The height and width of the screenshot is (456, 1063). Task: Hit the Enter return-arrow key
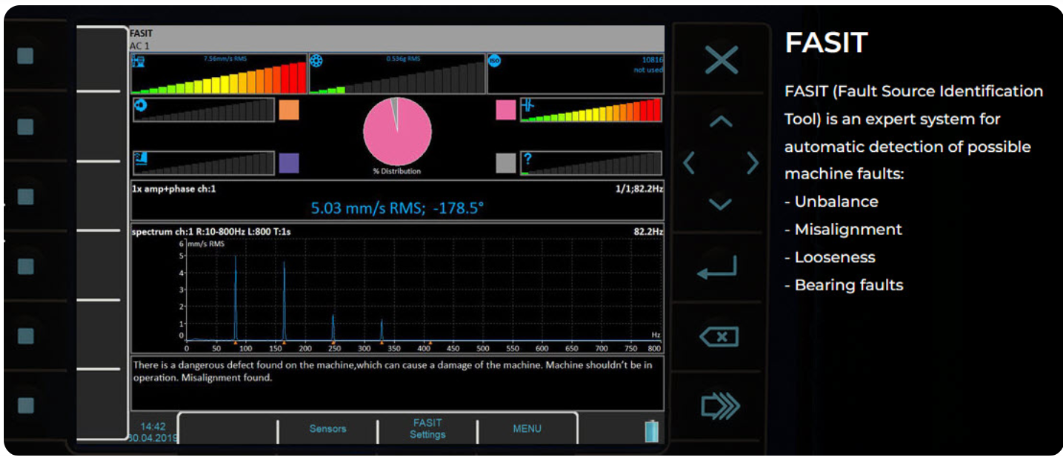point(717,268)
